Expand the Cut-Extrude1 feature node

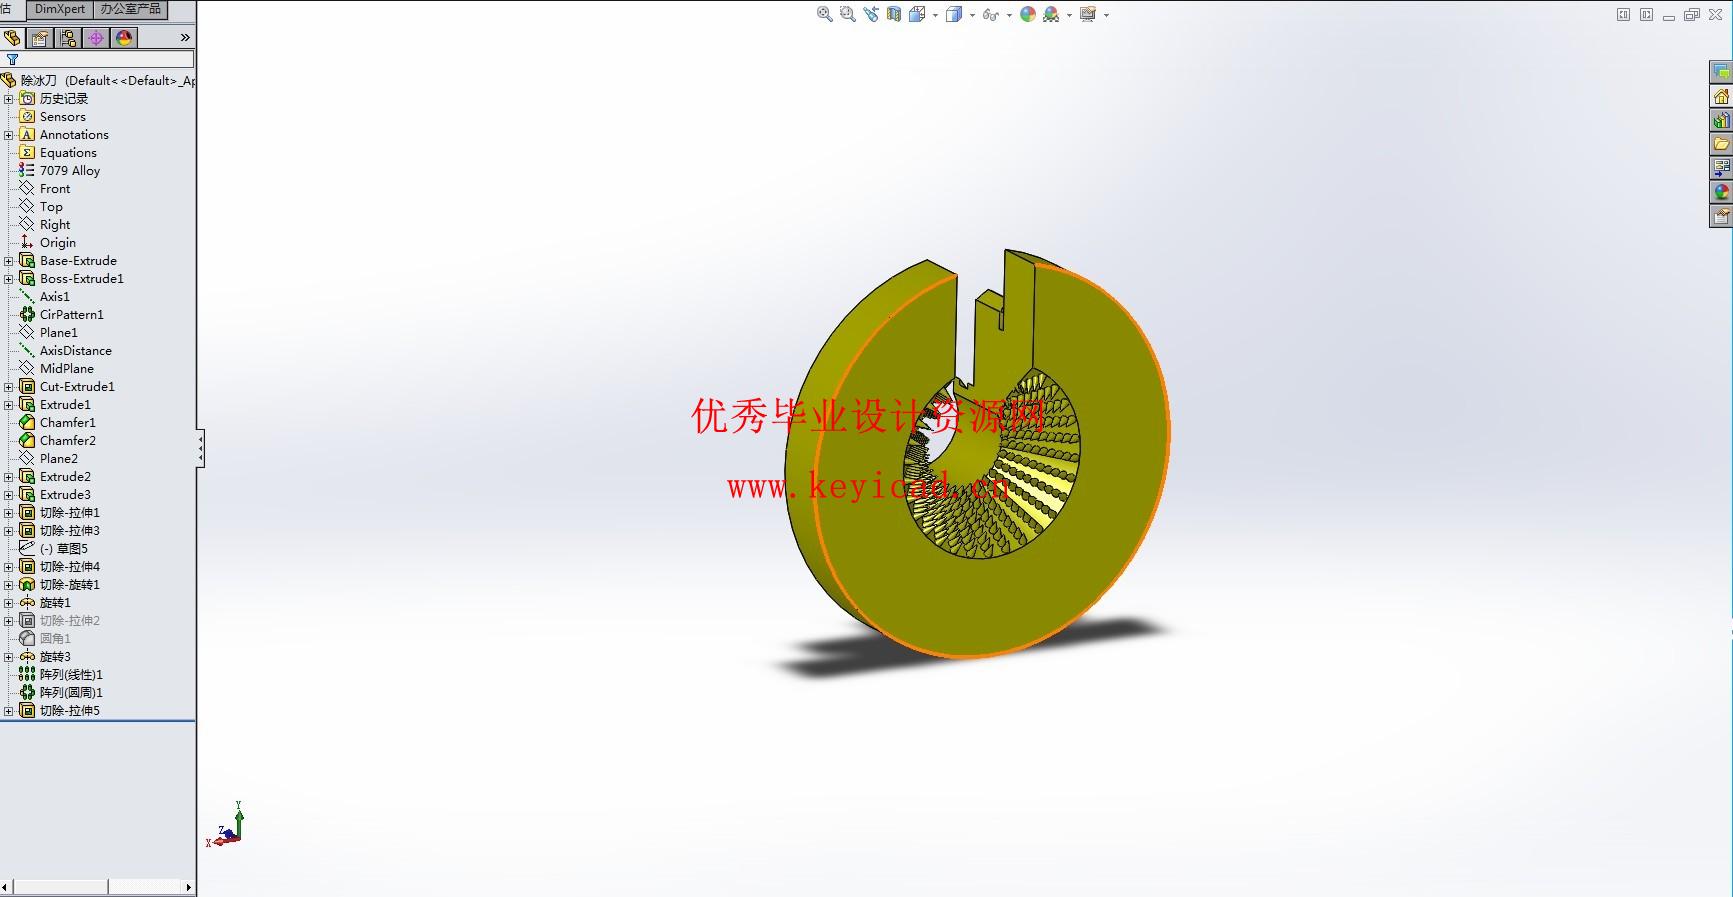[9, 387]
